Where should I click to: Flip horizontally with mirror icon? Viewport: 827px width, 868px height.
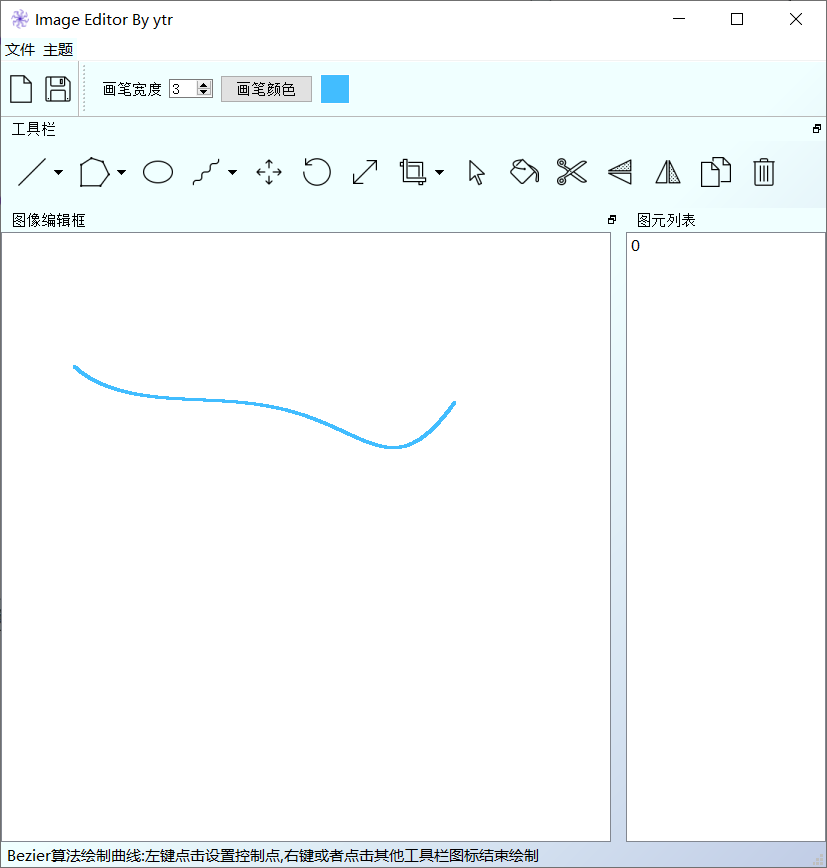668,172
